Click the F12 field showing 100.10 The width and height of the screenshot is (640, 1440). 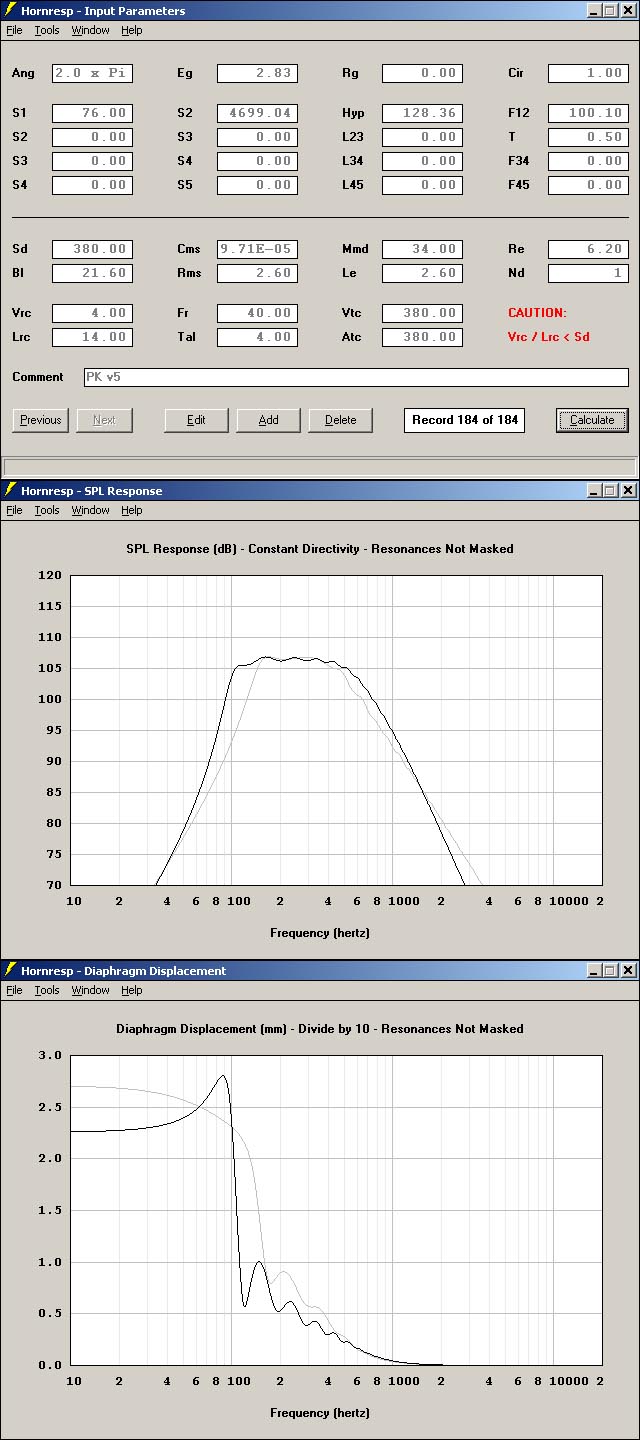coord(588,113)
